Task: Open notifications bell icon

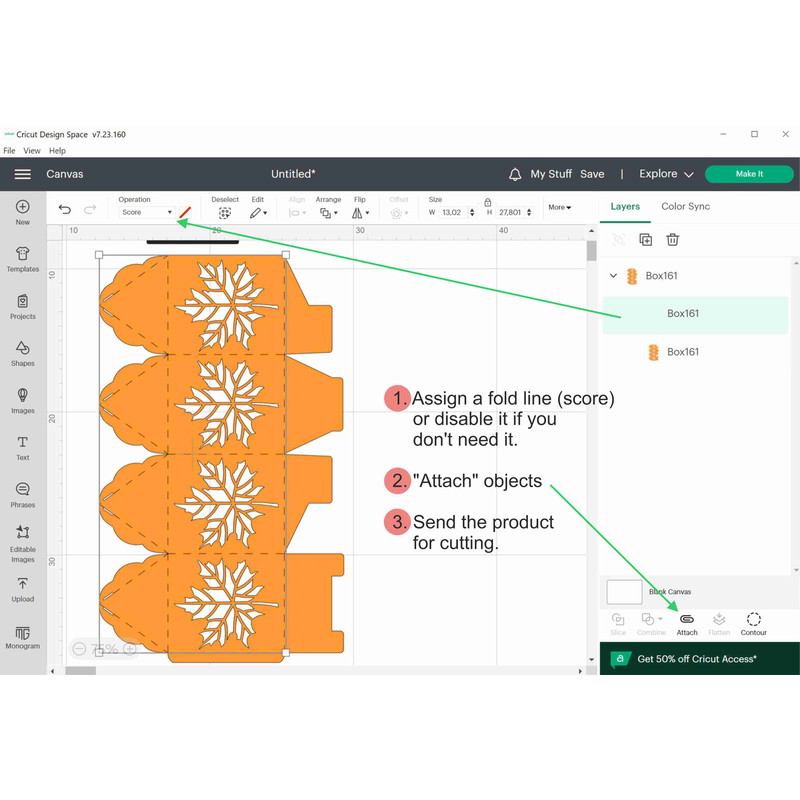Action: point(516,174)
